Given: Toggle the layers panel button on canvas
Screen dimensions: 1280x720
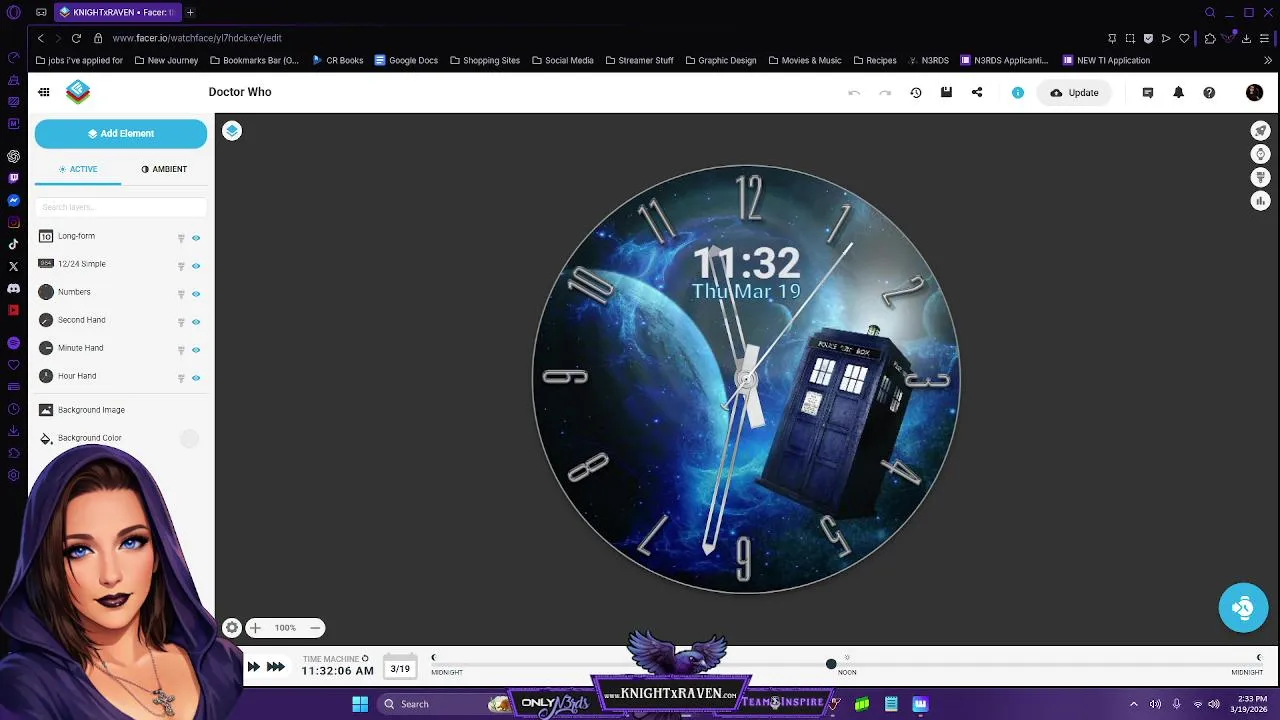Looking at the screenshot, I should (232, 131).
